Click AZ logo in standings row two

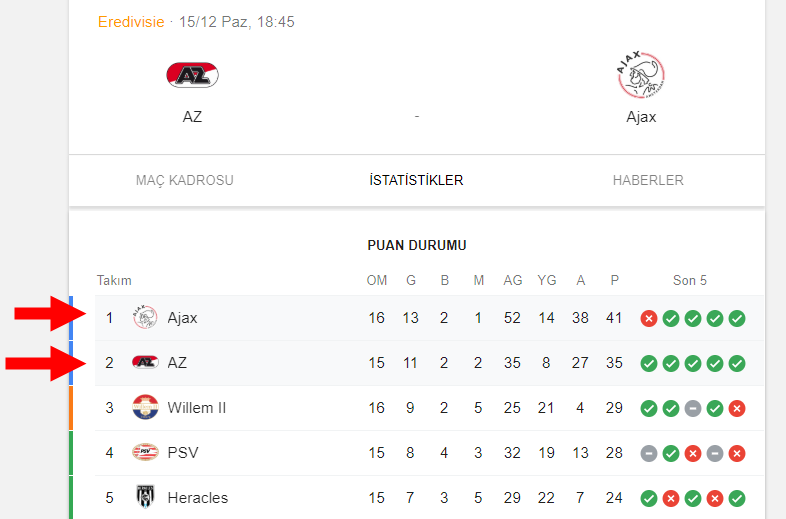tap(145, 362)
